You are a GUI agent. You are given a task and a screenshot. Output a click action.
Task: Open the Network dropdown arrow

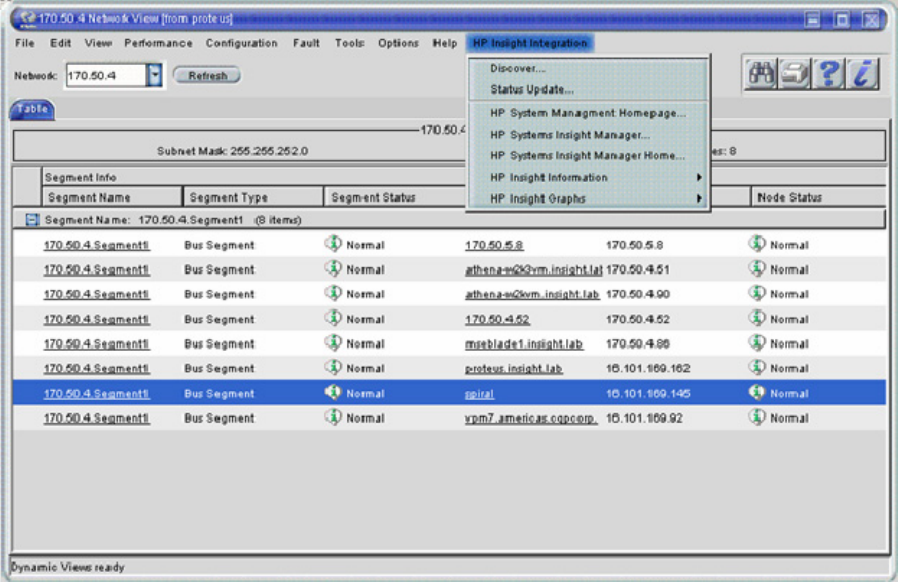[154, 75]
